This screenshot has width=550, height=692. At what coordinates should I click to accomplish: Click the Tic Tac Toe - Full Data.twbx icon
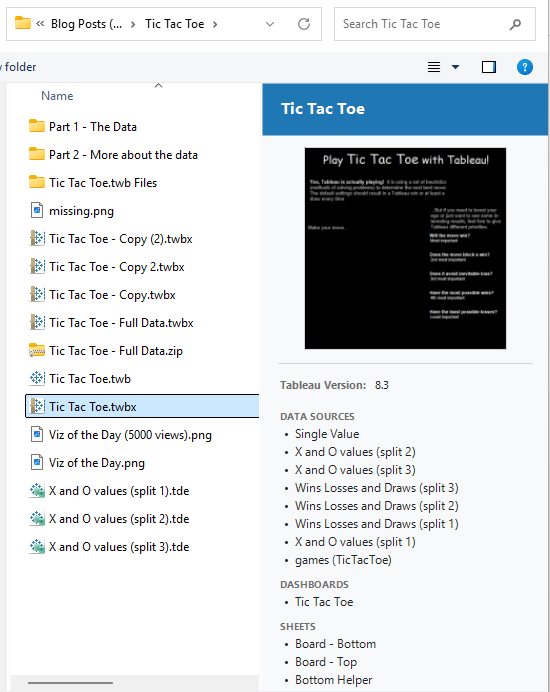click(37, 323)
